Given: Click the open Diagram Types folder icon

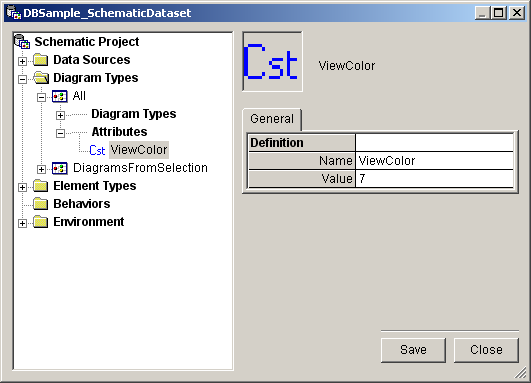Looking at the screenshot, I should click(x=41, y=78).
